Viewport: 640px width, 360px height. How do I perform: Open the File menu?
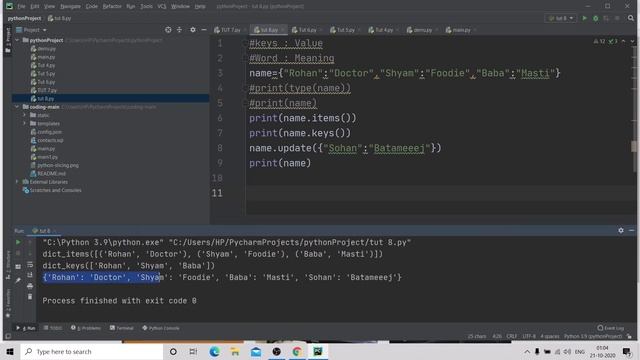[21, 7]
